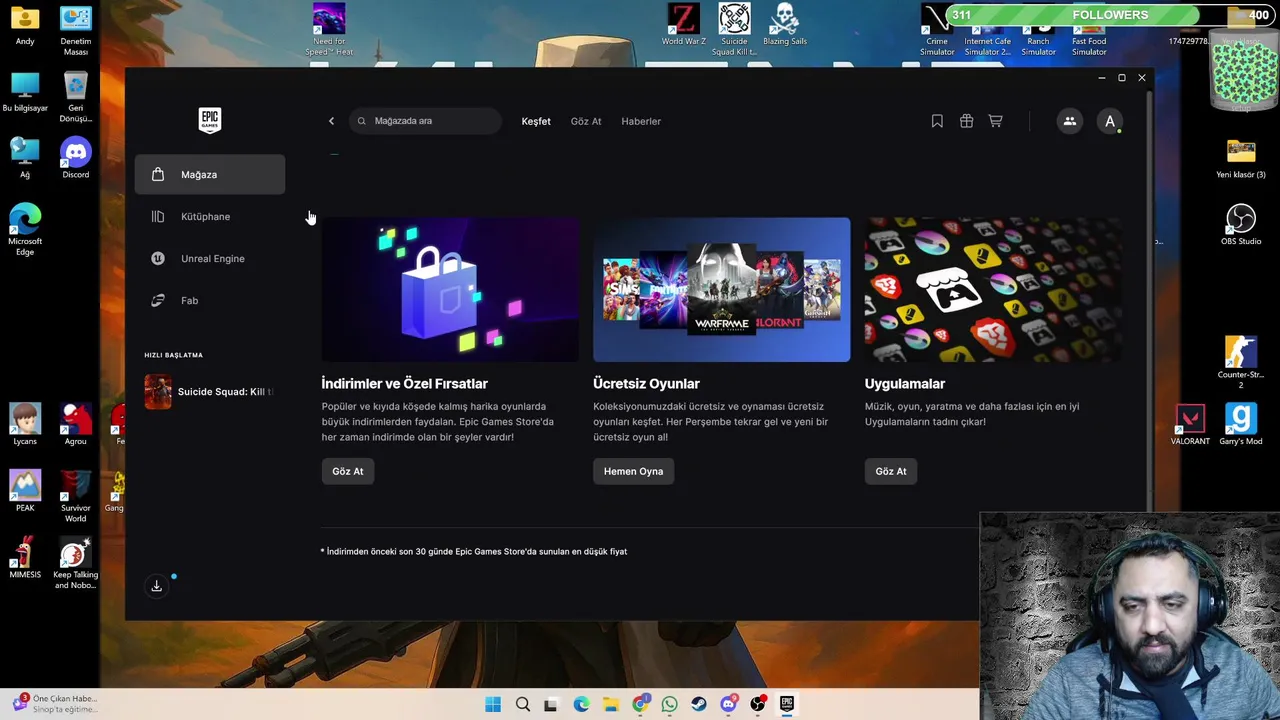Open news widget on taskbar
This screenshot has width=1280, height=720.
click(56, 704)
